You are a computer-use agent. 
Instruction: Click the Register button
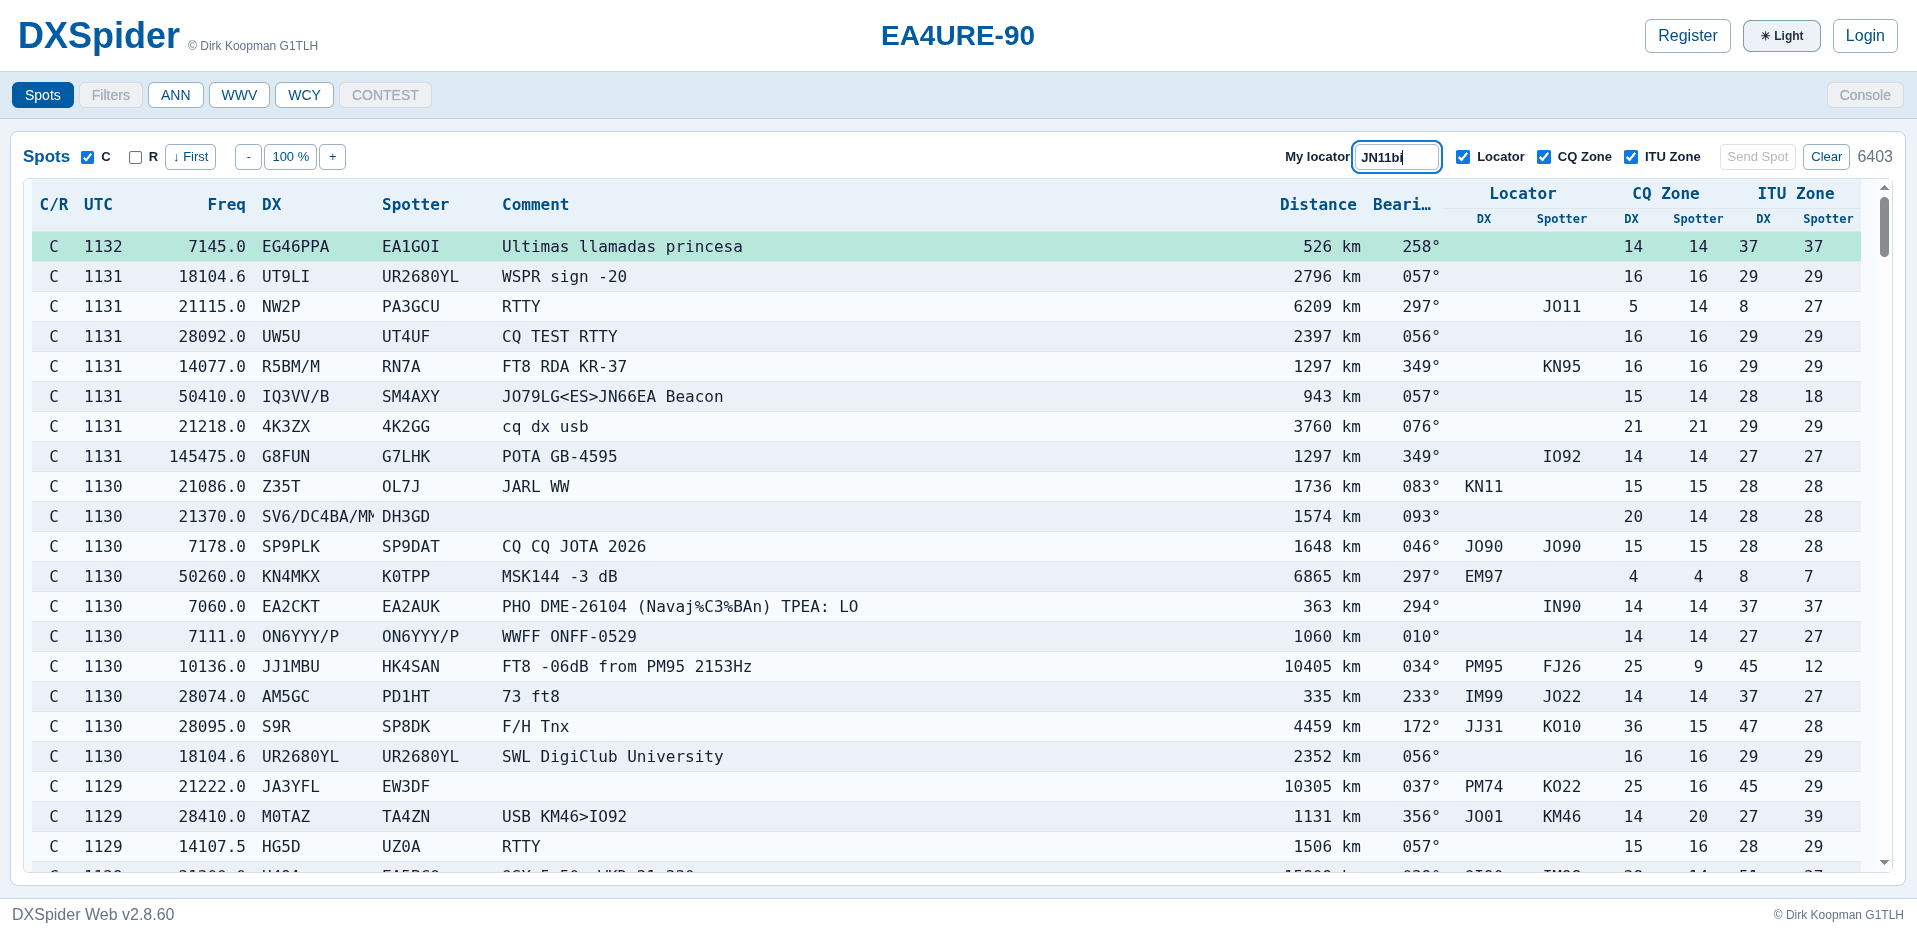point(1687,36)
